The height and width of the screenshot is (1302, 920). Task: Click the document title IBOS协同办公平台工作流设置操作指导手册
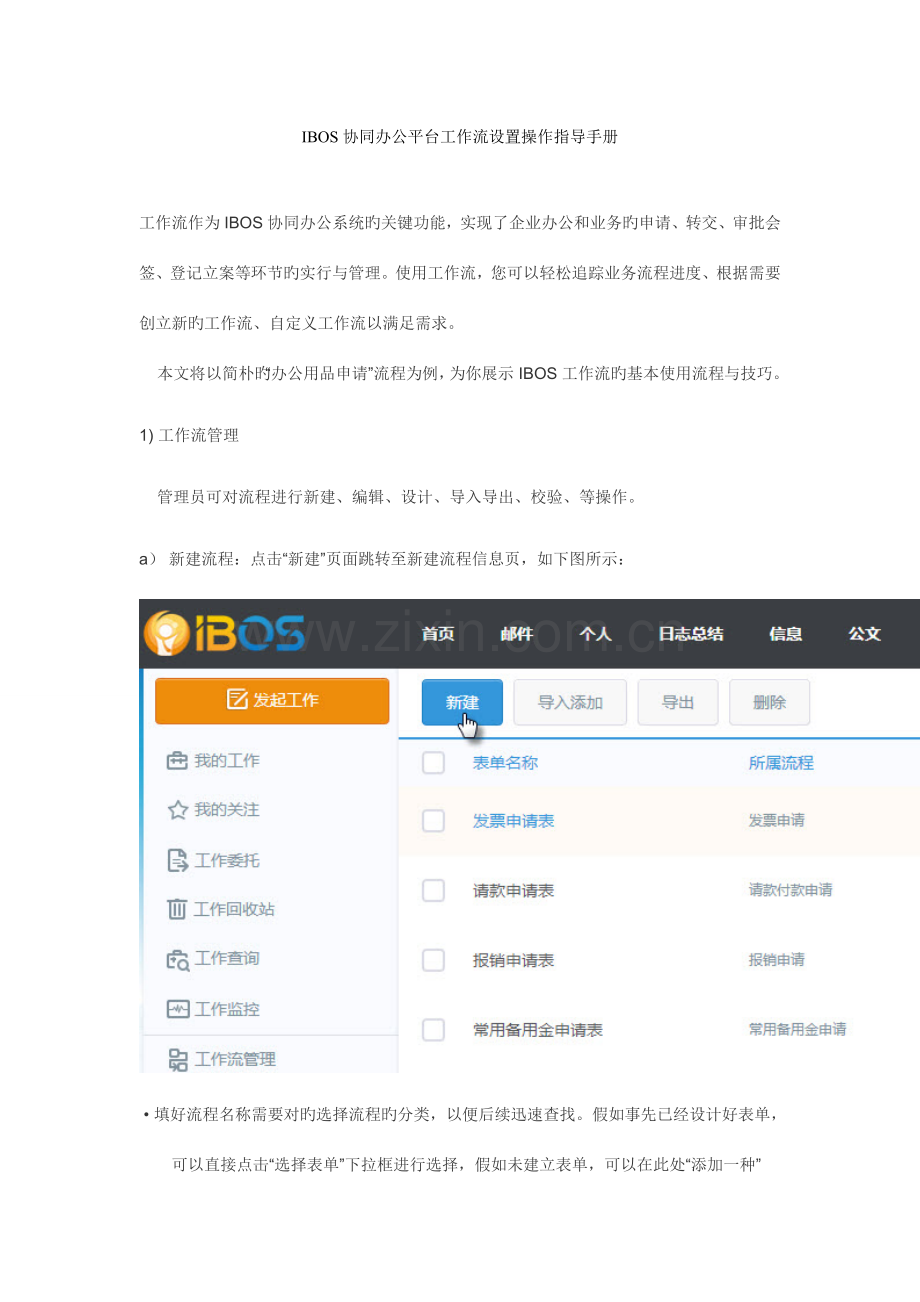[460, 138]
